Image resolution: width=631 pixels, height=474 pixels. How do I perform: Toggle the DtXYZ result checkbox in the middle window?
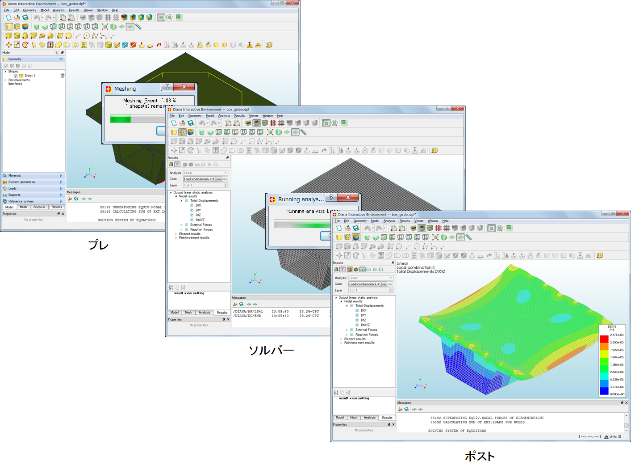point(191,218)
